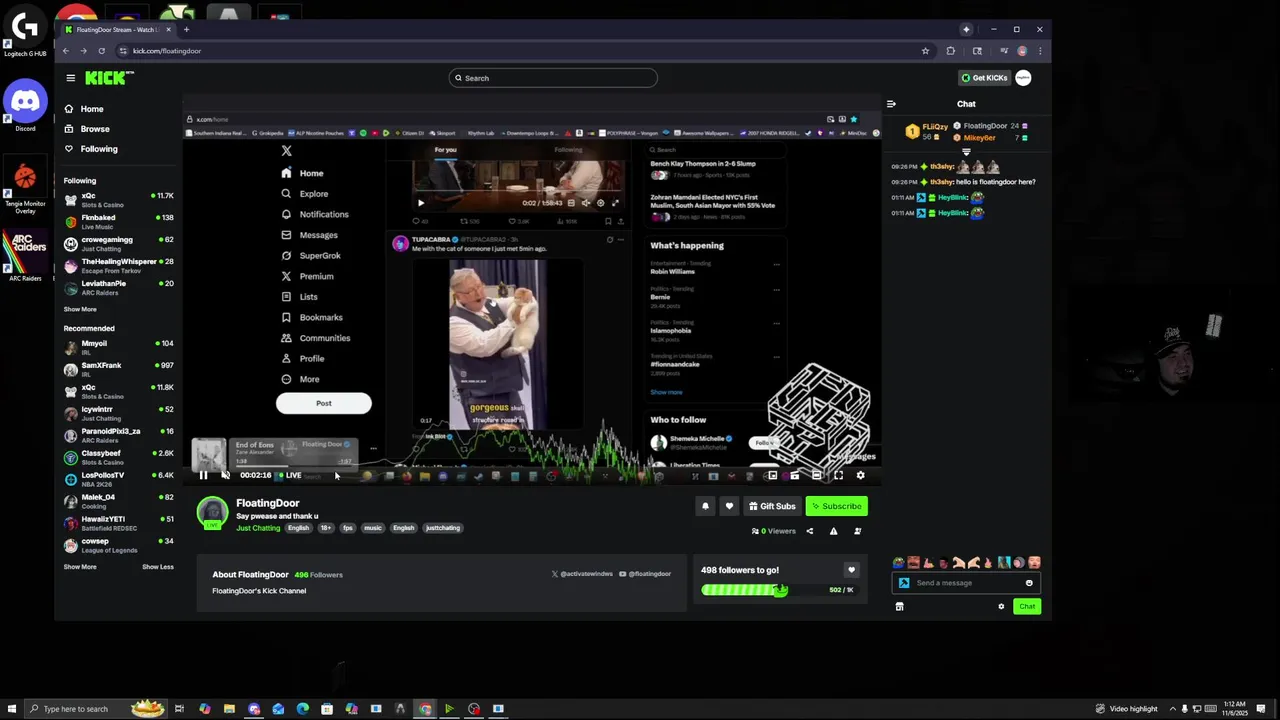The image size is (1280, 720).
Task: Open the video player settings gear
Action: [x=860, y=475]
